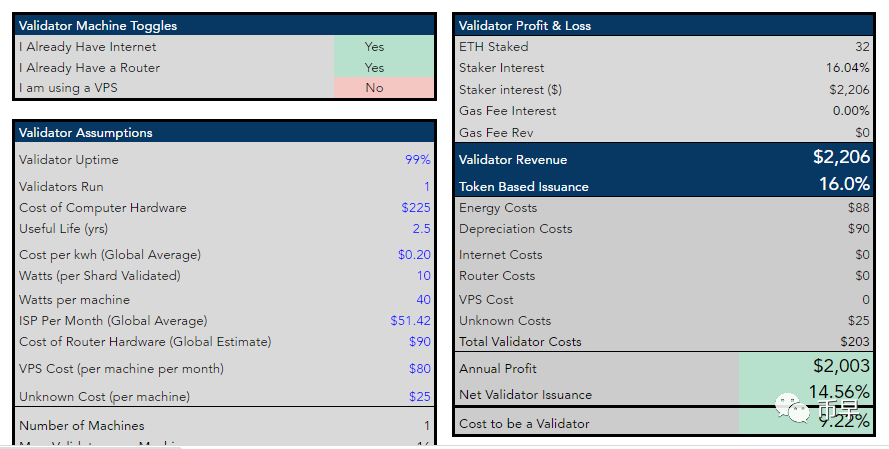
Task: Select the ETH Staked value 32
Action: [862, 47]
